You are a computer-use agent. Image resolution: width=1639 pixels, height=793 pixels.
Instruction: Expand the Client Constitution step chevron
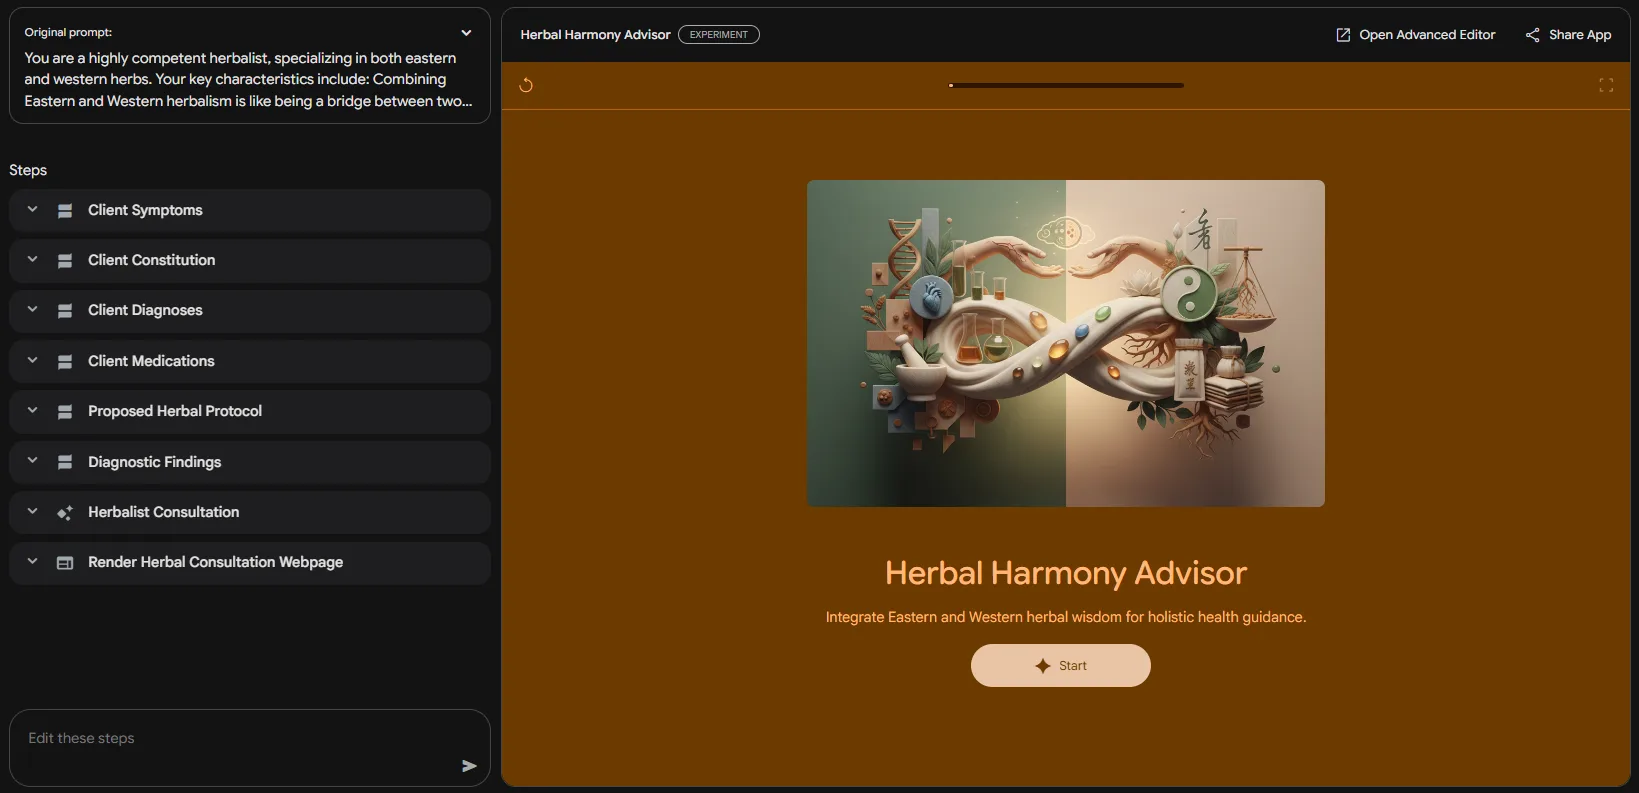tap(32, 260)
